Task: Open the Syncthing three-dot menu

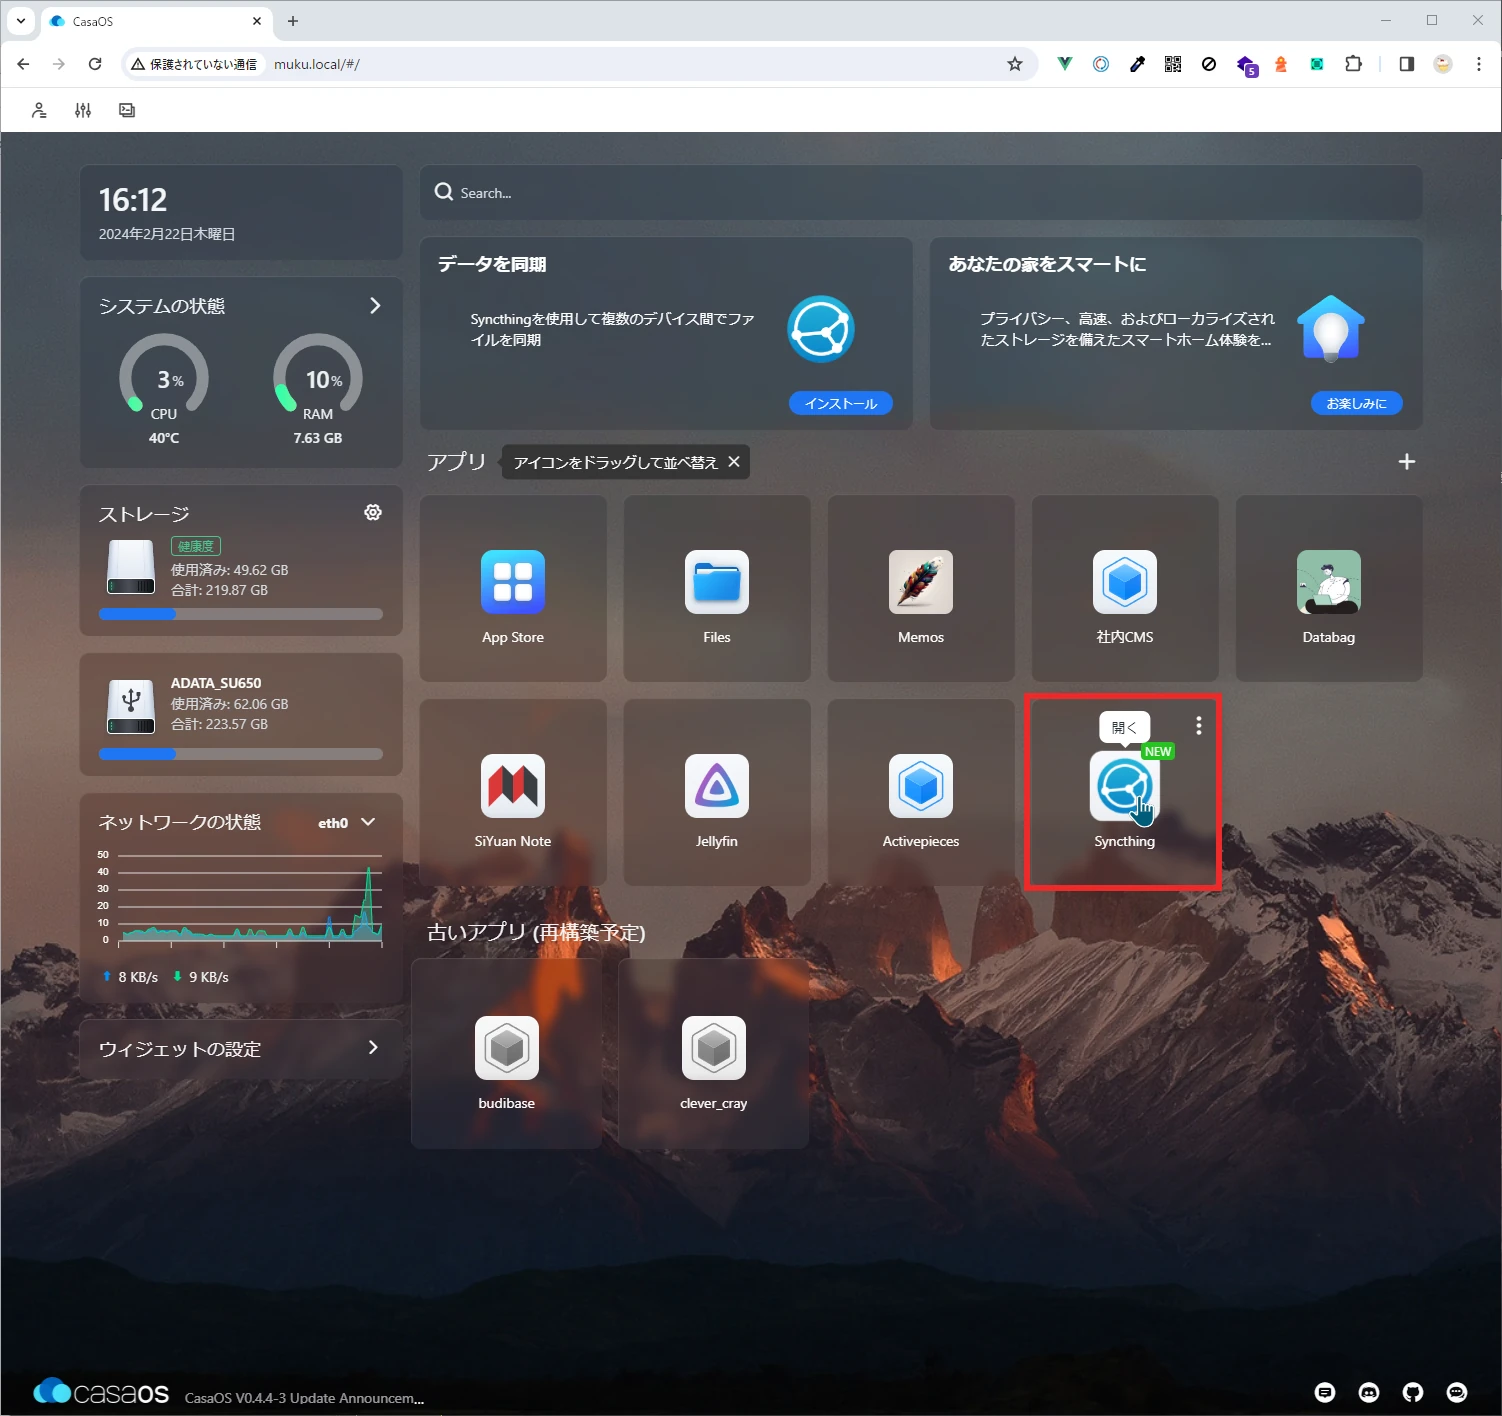Action: point(1198,726)
